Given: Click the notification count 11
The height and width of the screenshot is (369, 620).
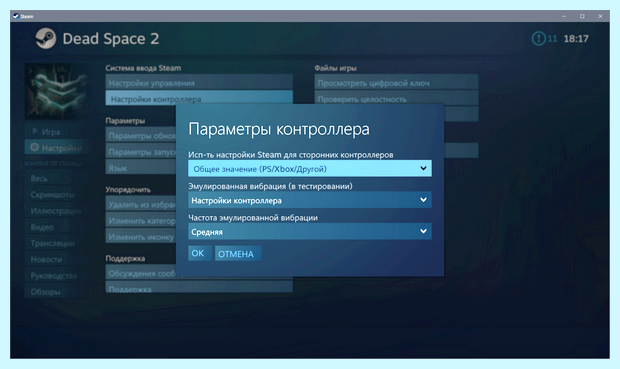Looking at the screenshot, I should point(552,39).
